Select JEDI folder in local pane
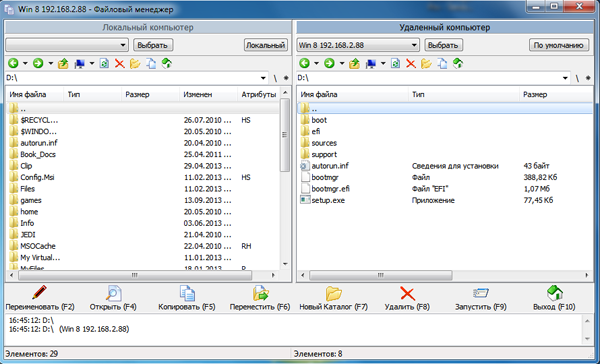 point(28,235)
